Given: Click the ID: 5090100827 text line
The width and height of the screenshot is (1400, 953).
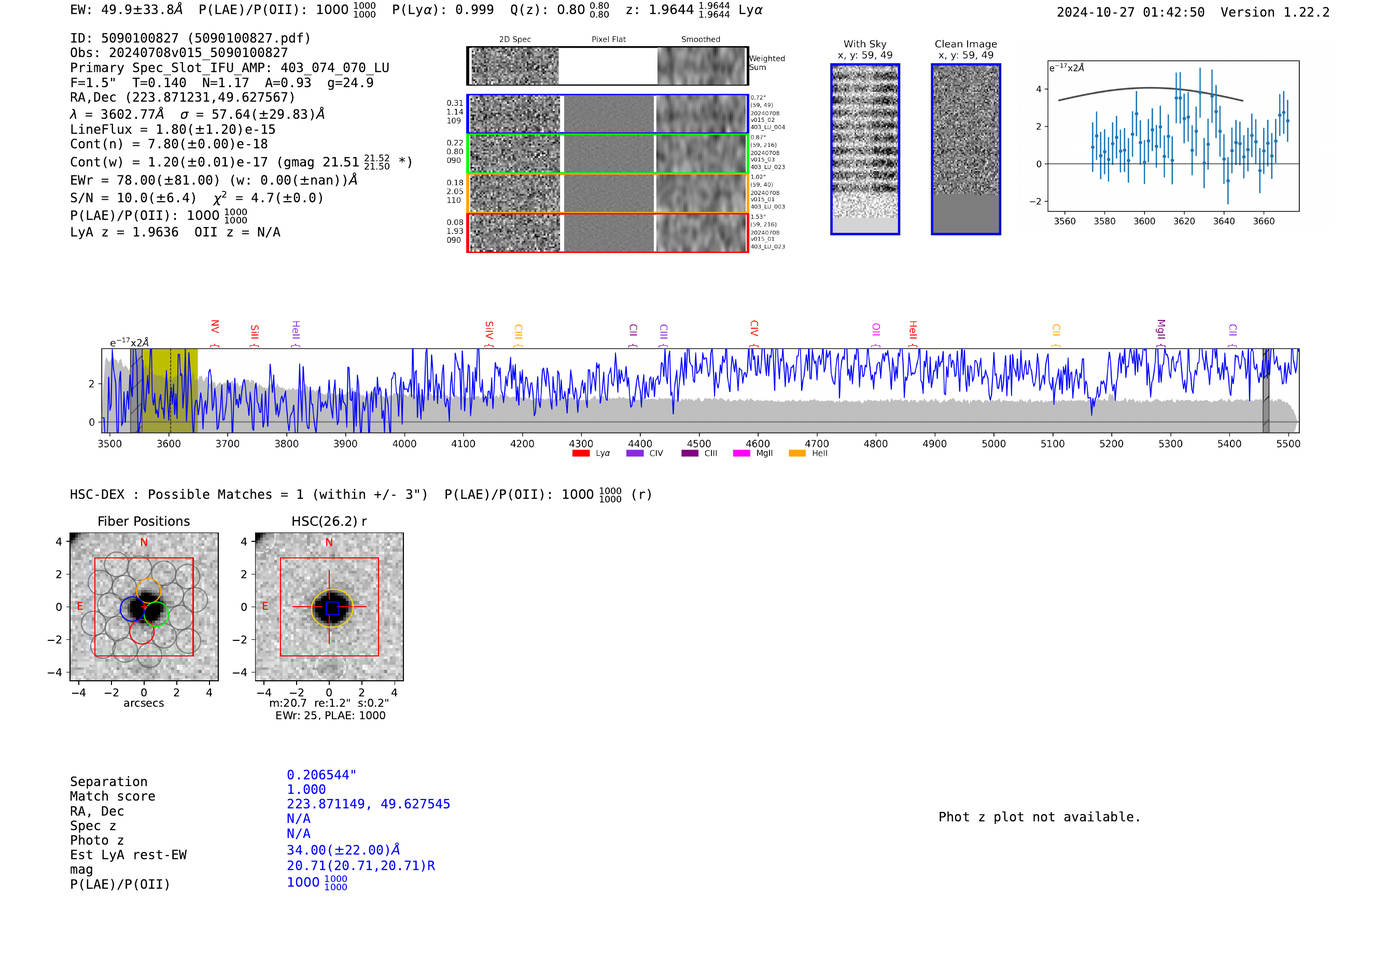Looking at the screenshot, I should coord(190,38).
